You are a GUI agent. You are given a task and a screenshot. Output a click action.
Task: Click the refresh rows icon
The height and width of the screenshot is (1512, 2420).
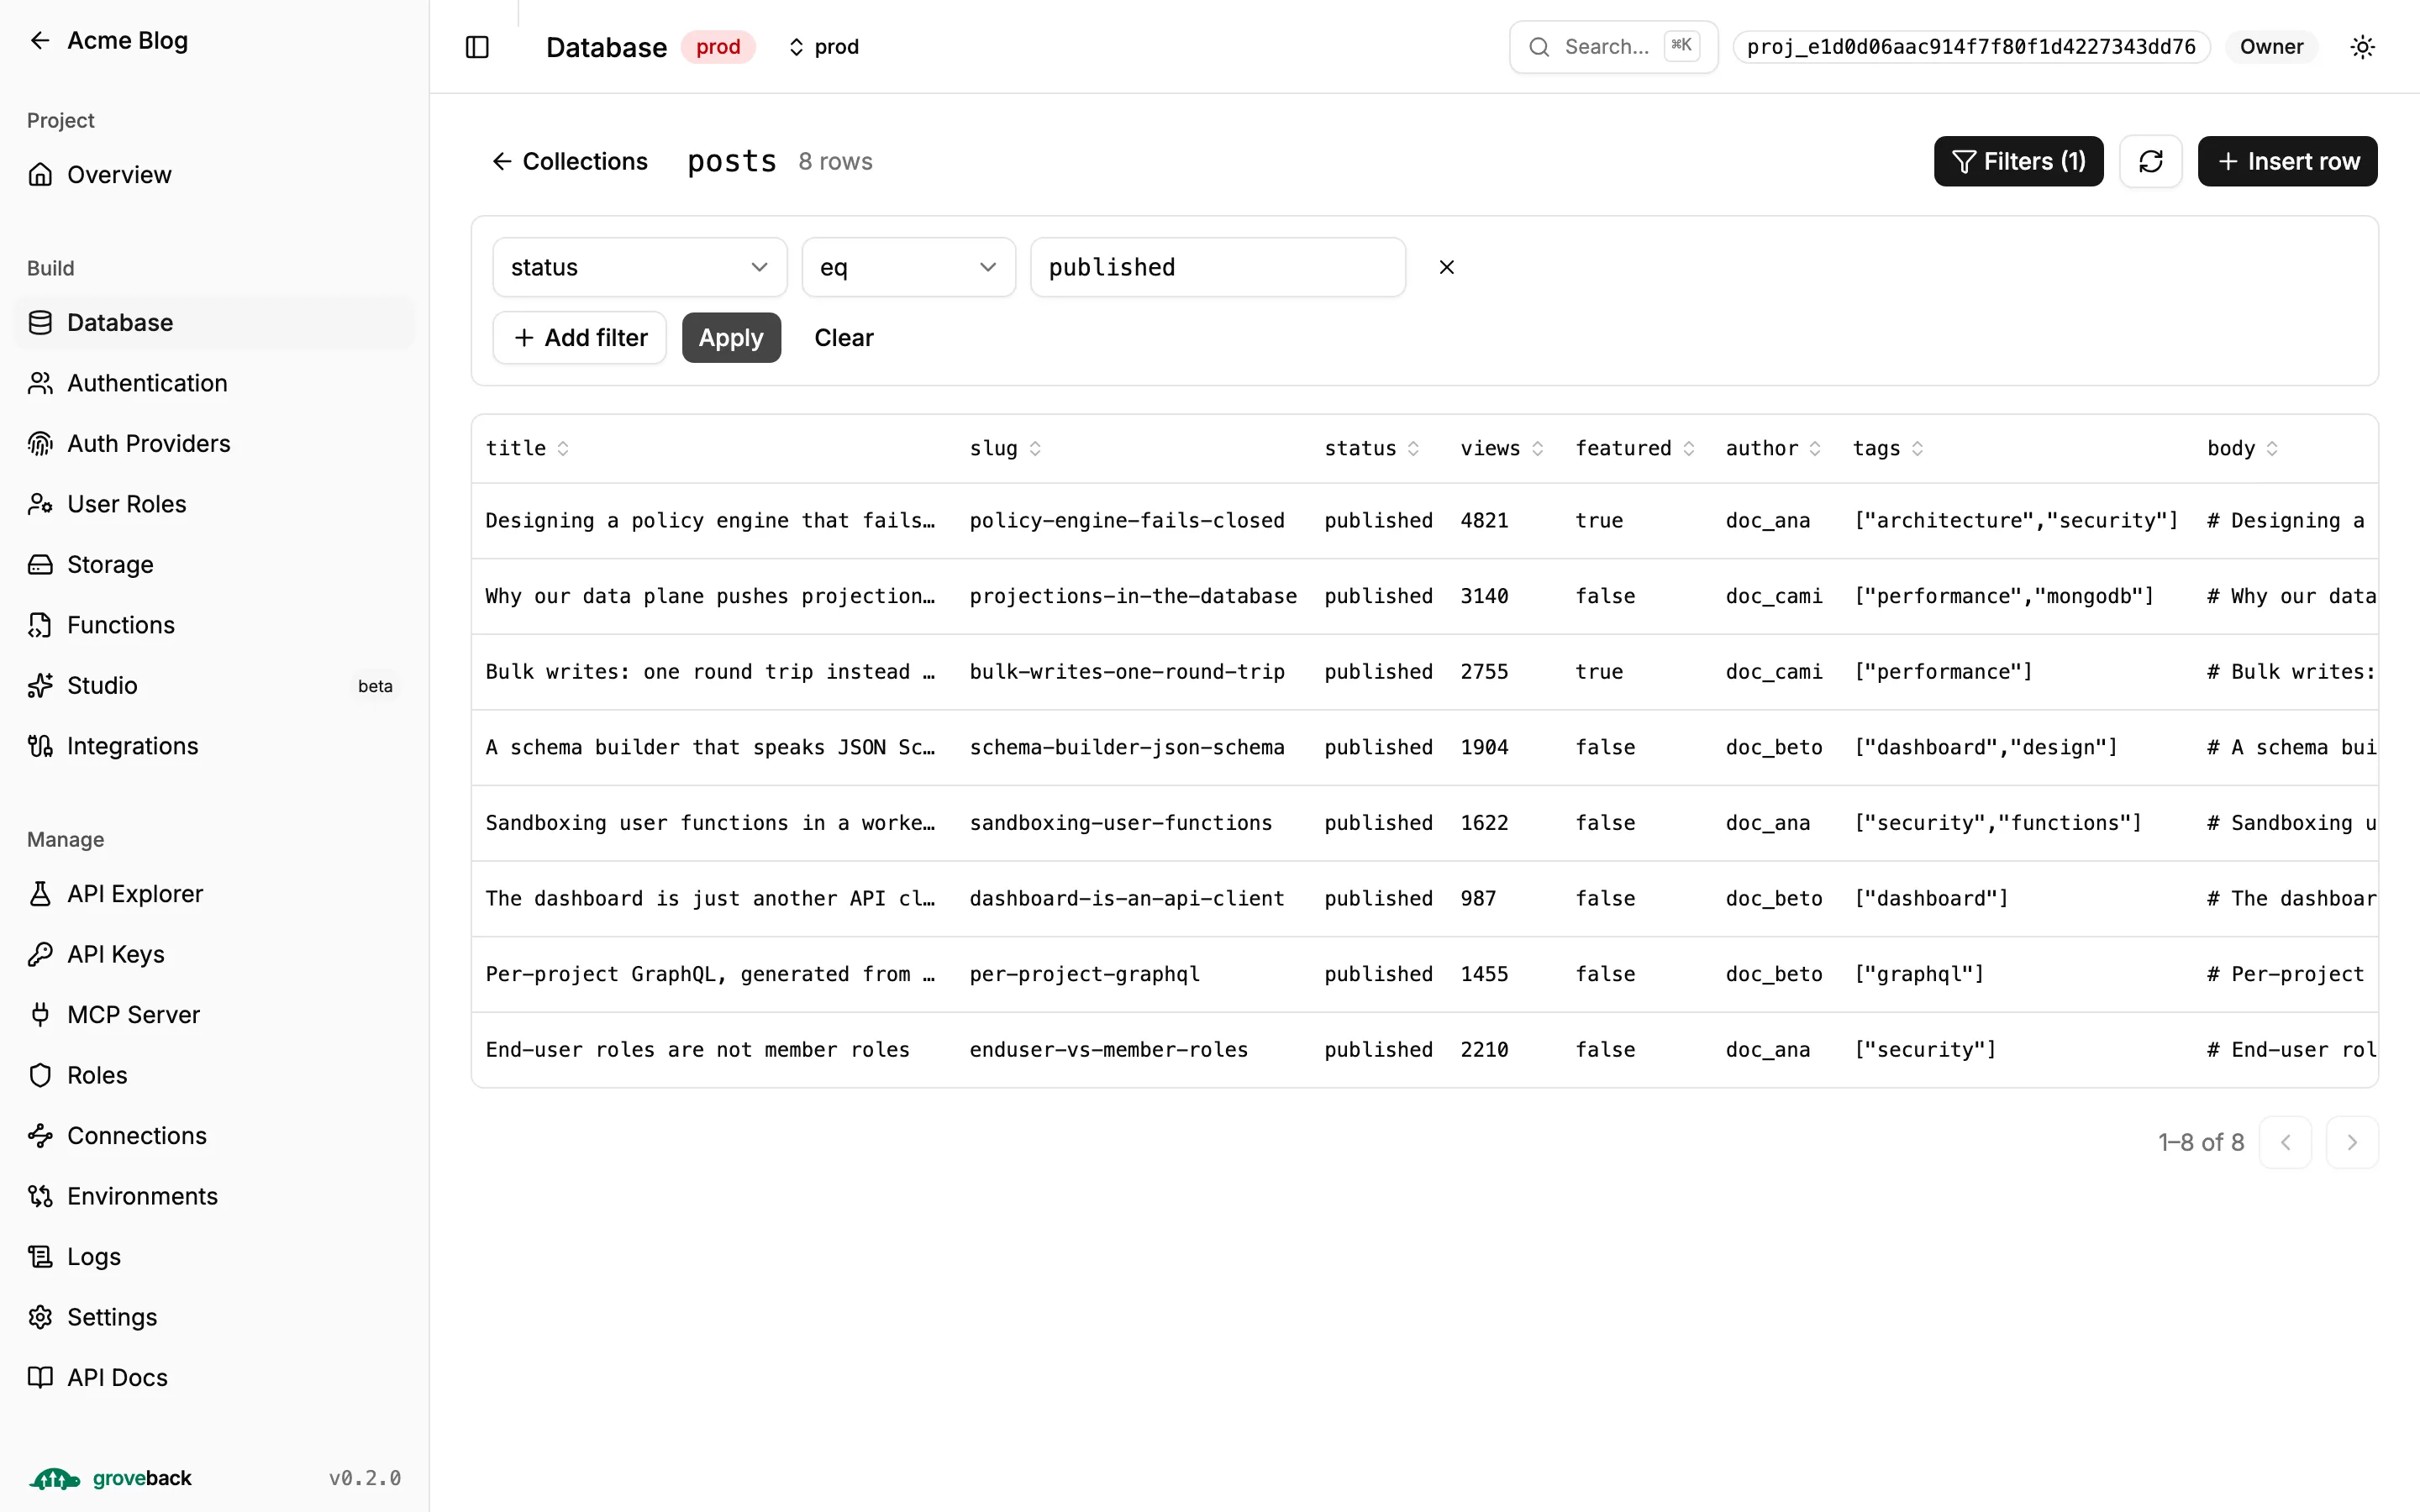pos(2150,161)
